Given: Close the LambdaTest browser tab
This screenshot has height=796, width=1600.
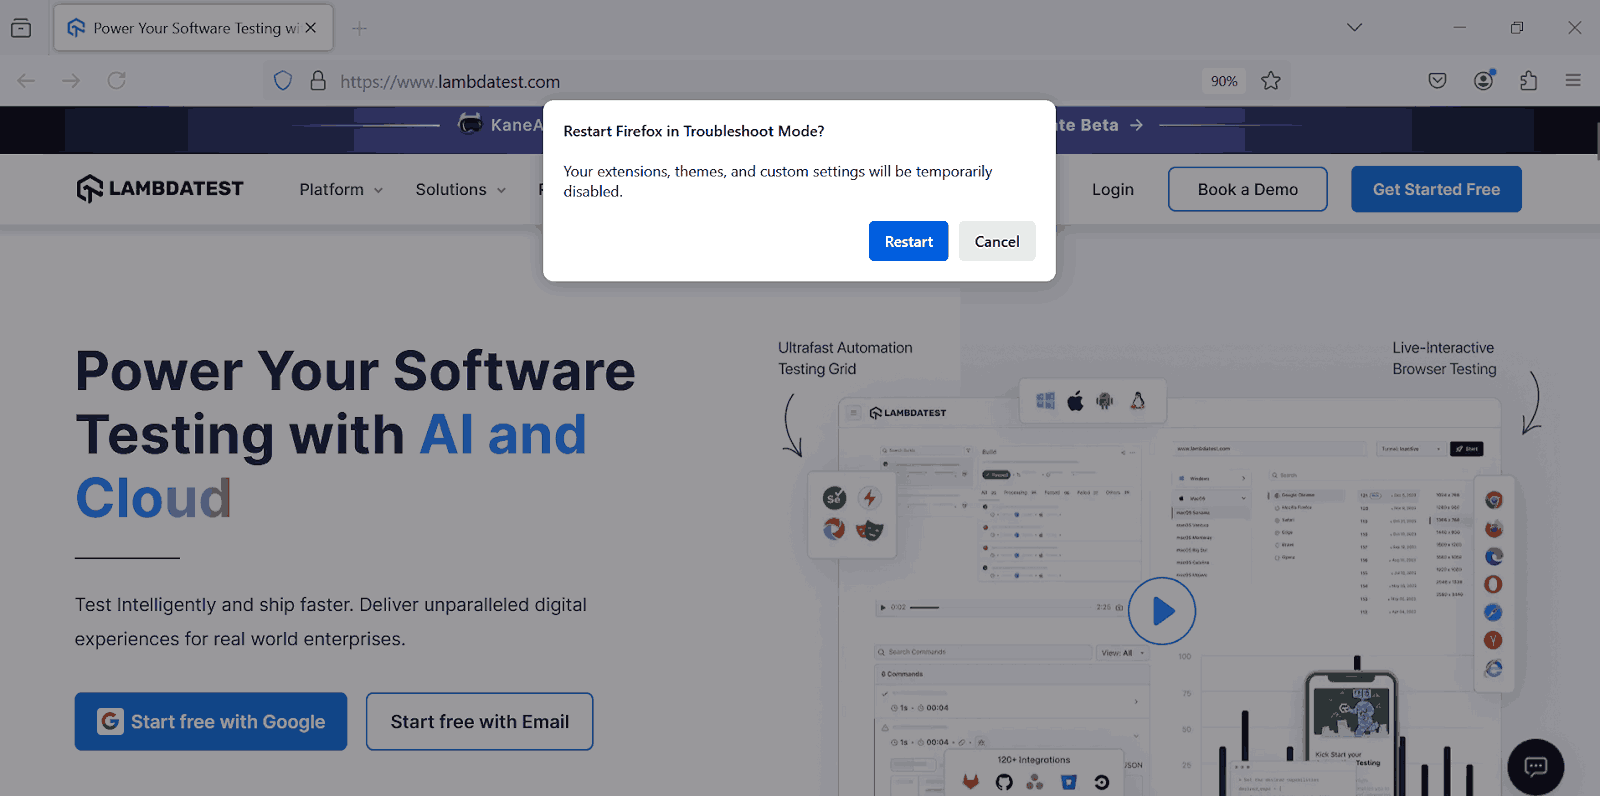Looking at the screenshot, I should pyautogui.click(x=311, y=28).
